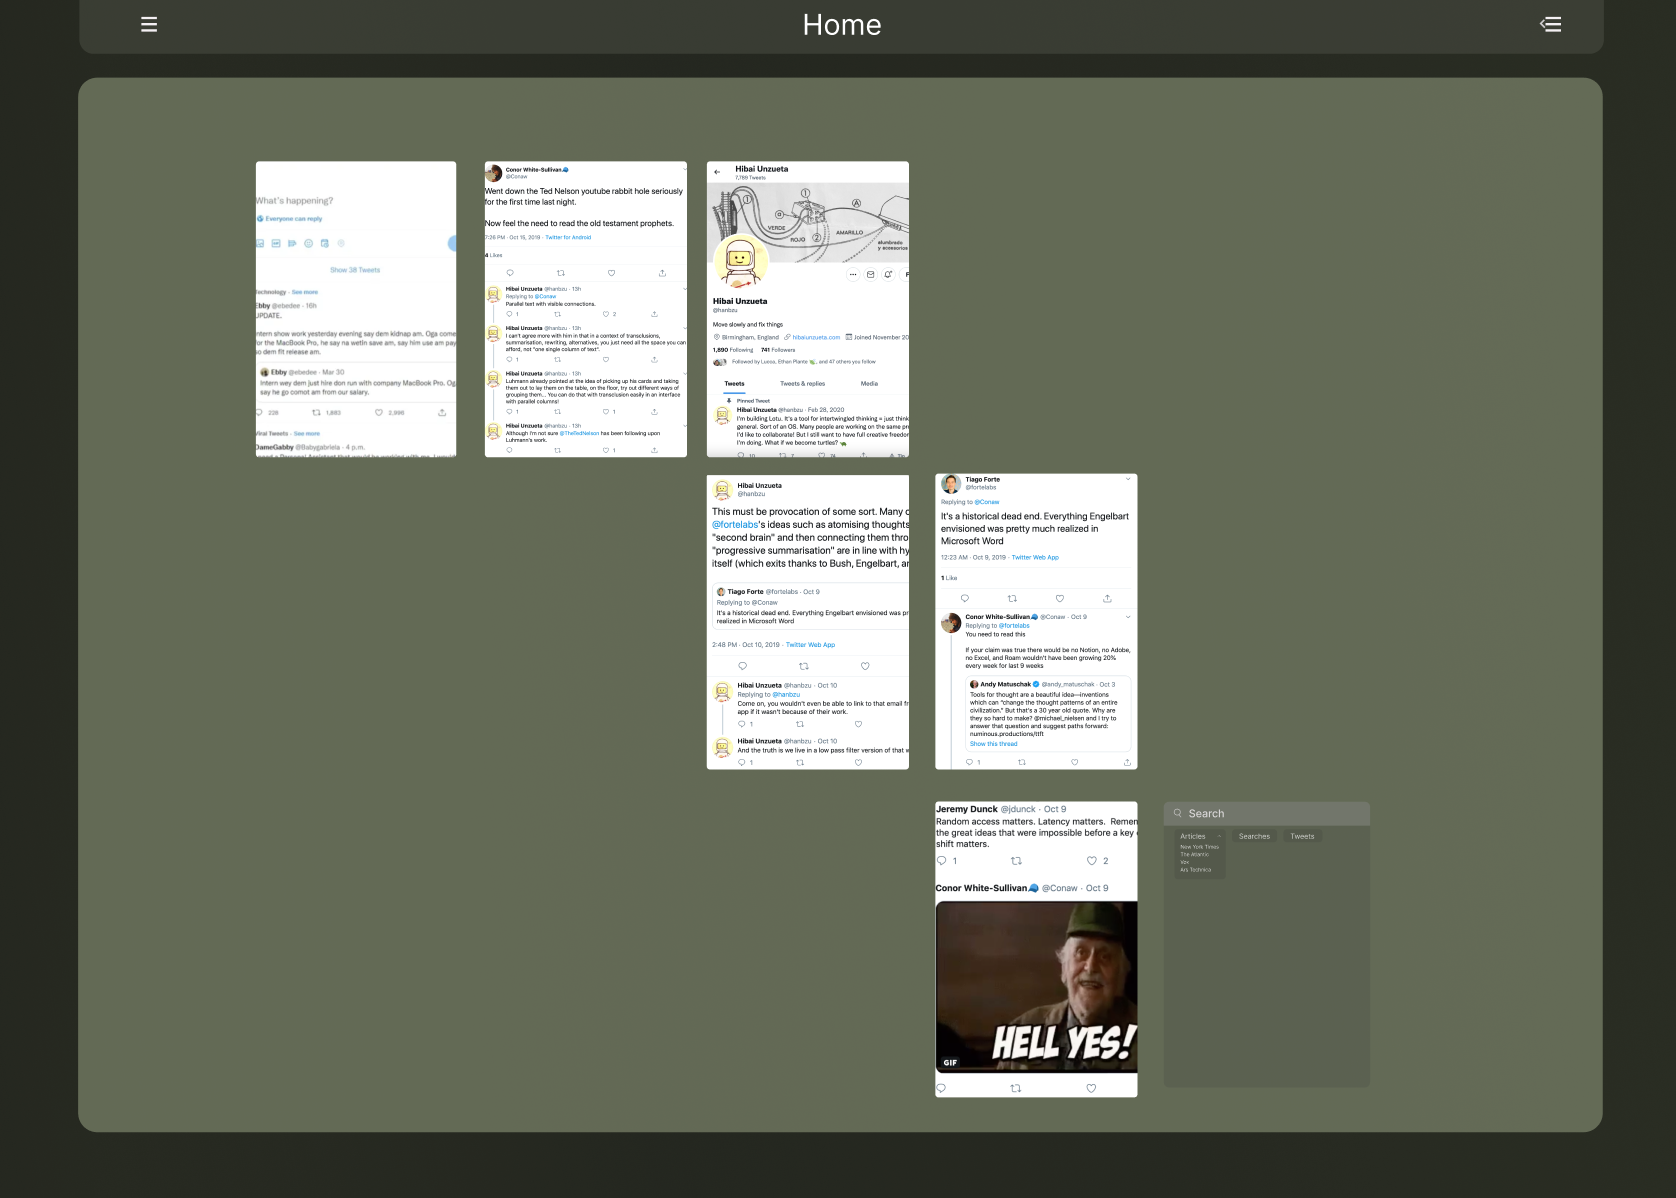
Task: Open the hamburger menu in the Home bar
Action: 149,24
